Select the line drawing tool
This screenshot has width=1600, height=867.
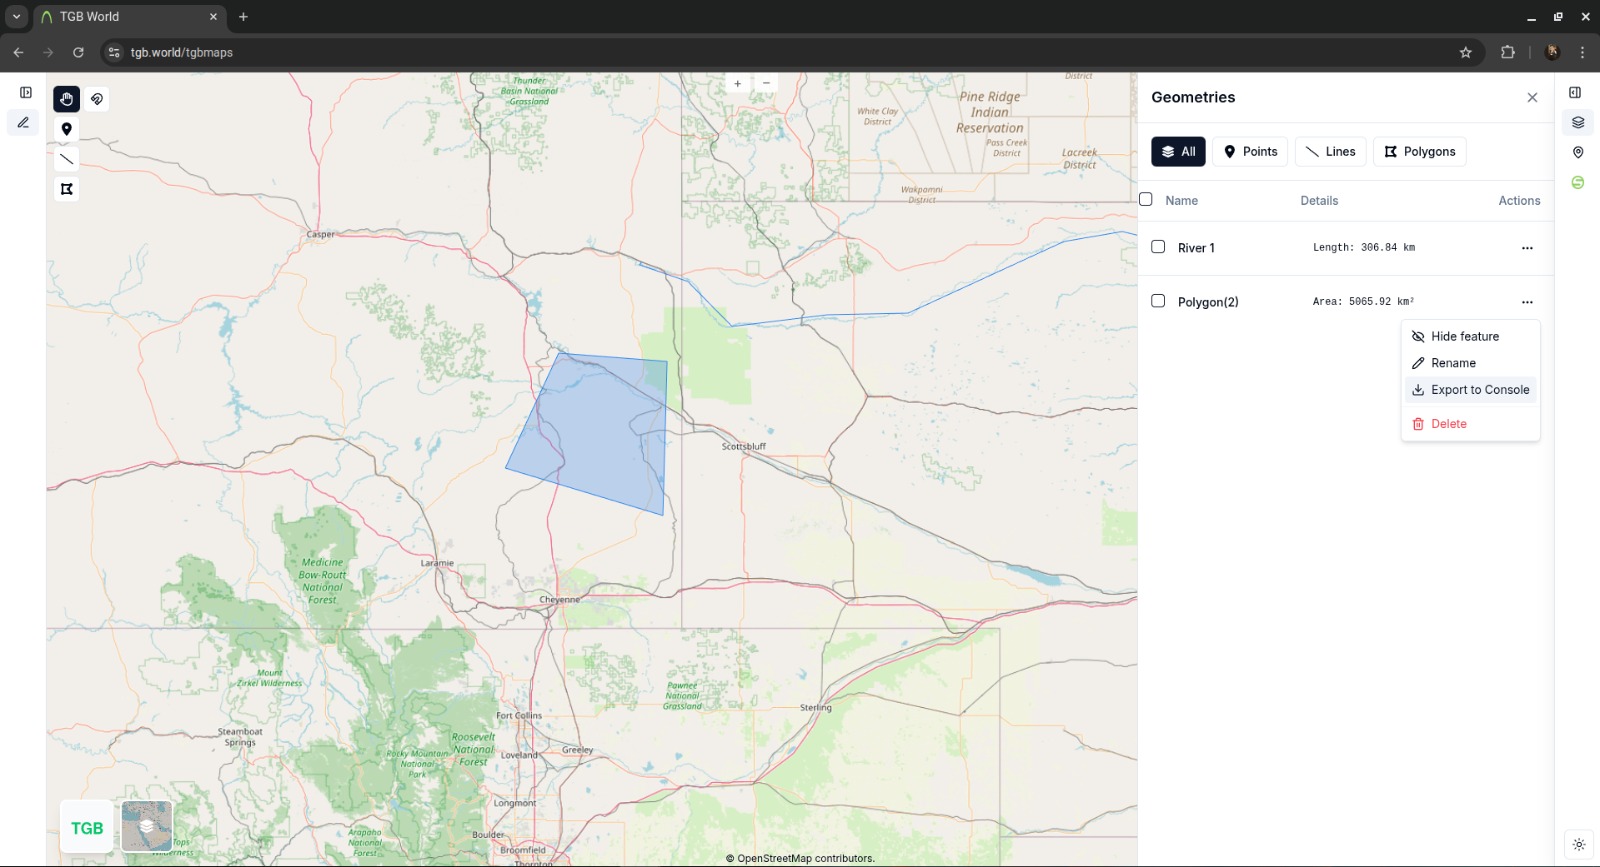(66, 159)
